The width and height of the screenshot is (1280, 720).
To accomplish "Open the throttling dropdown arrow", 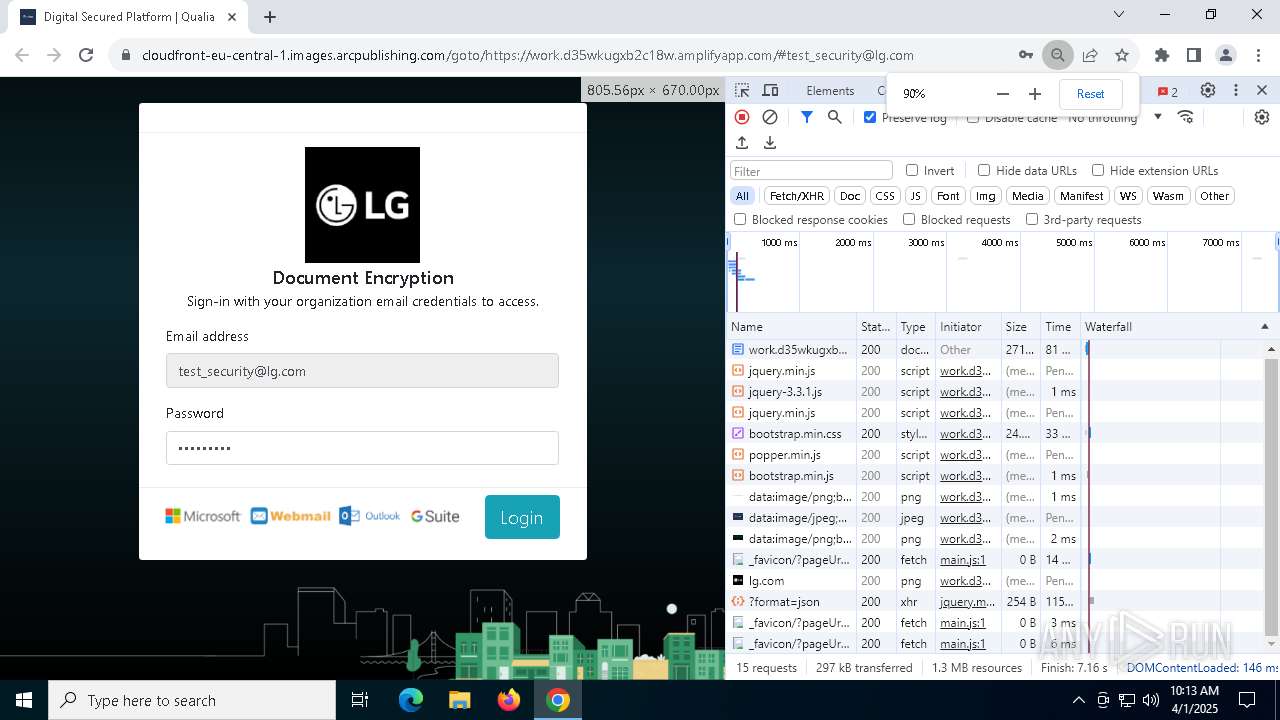I will pyautogui.click(x=1158, y=117).
